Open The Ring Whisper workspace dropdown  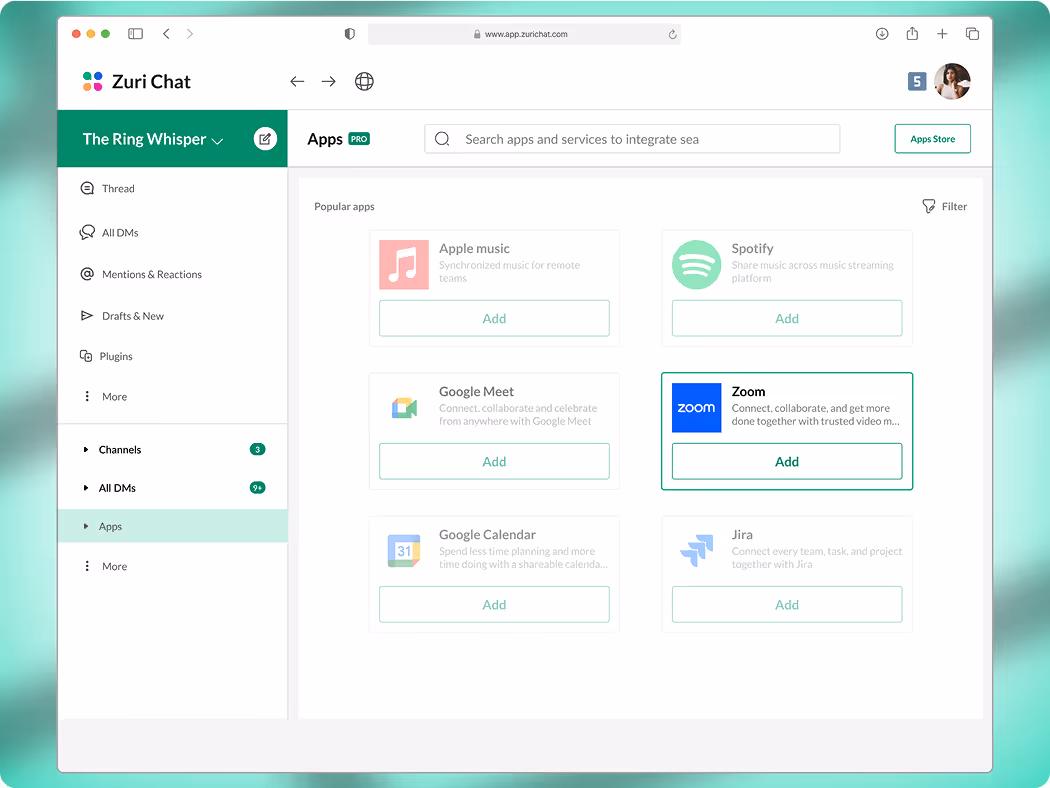pyautogui.click(x=153, y=139)
